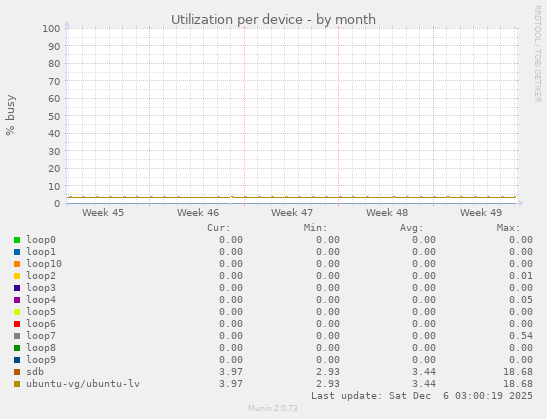Click the 10 y-axis value

(x=54, y=186)
